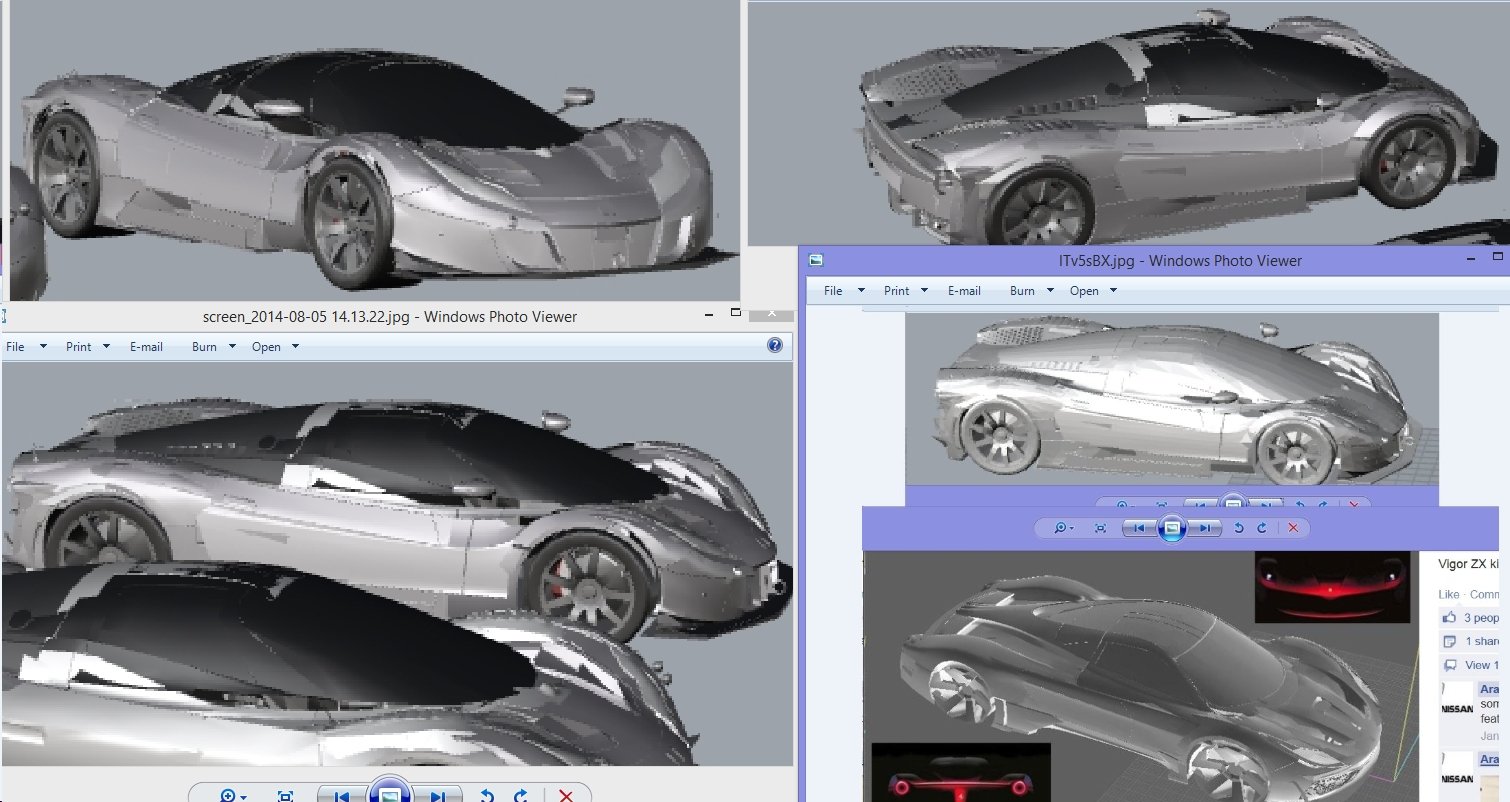The width and height of the screenshot is (1510, 802).
Task: Expand Open dropdown arrow in screen_2014-08-05 window
Action: click(x=295, y=347)
